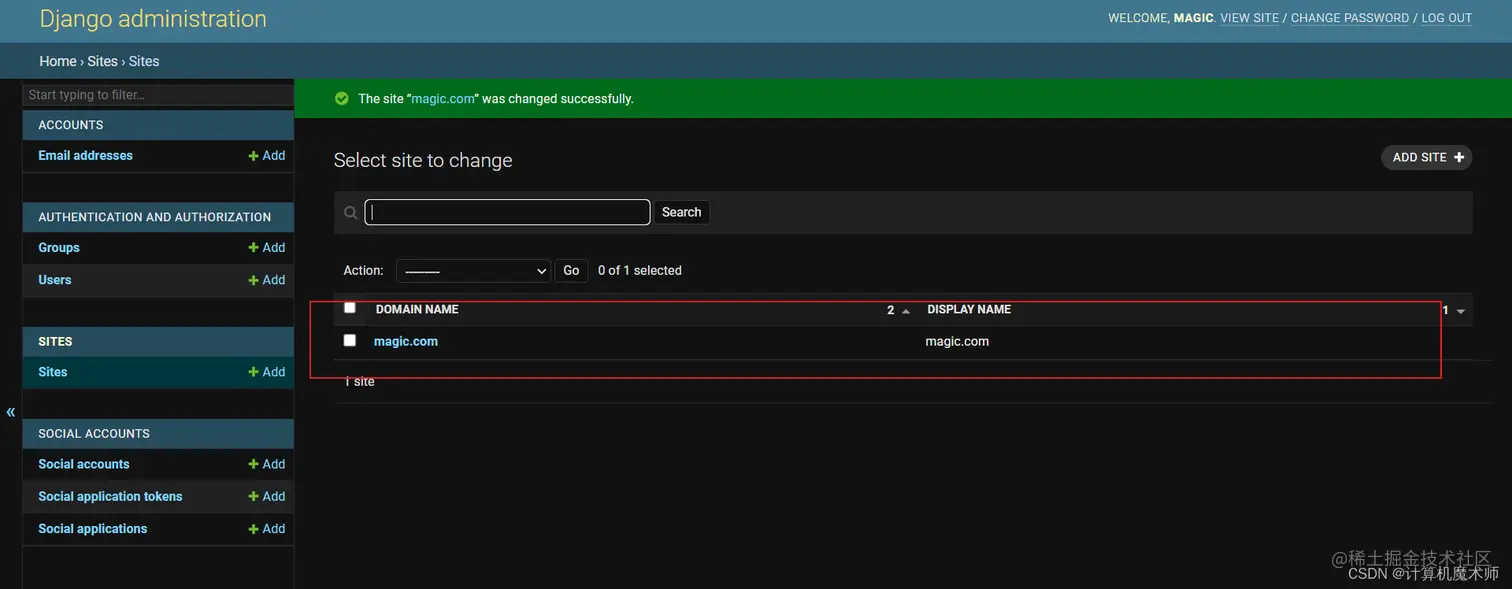Open Social accounts in sidebar

(84, 464)
